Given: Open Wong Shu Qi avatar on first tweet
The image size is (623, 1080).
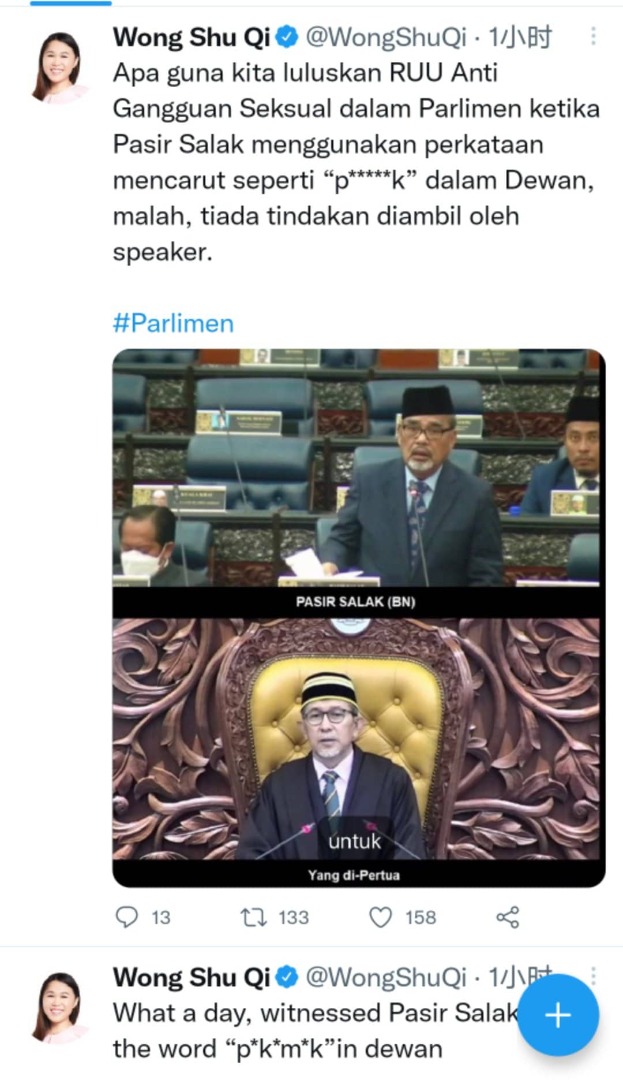Looking at the screenshot, I should pyautogui.click(x=60, y=68).
